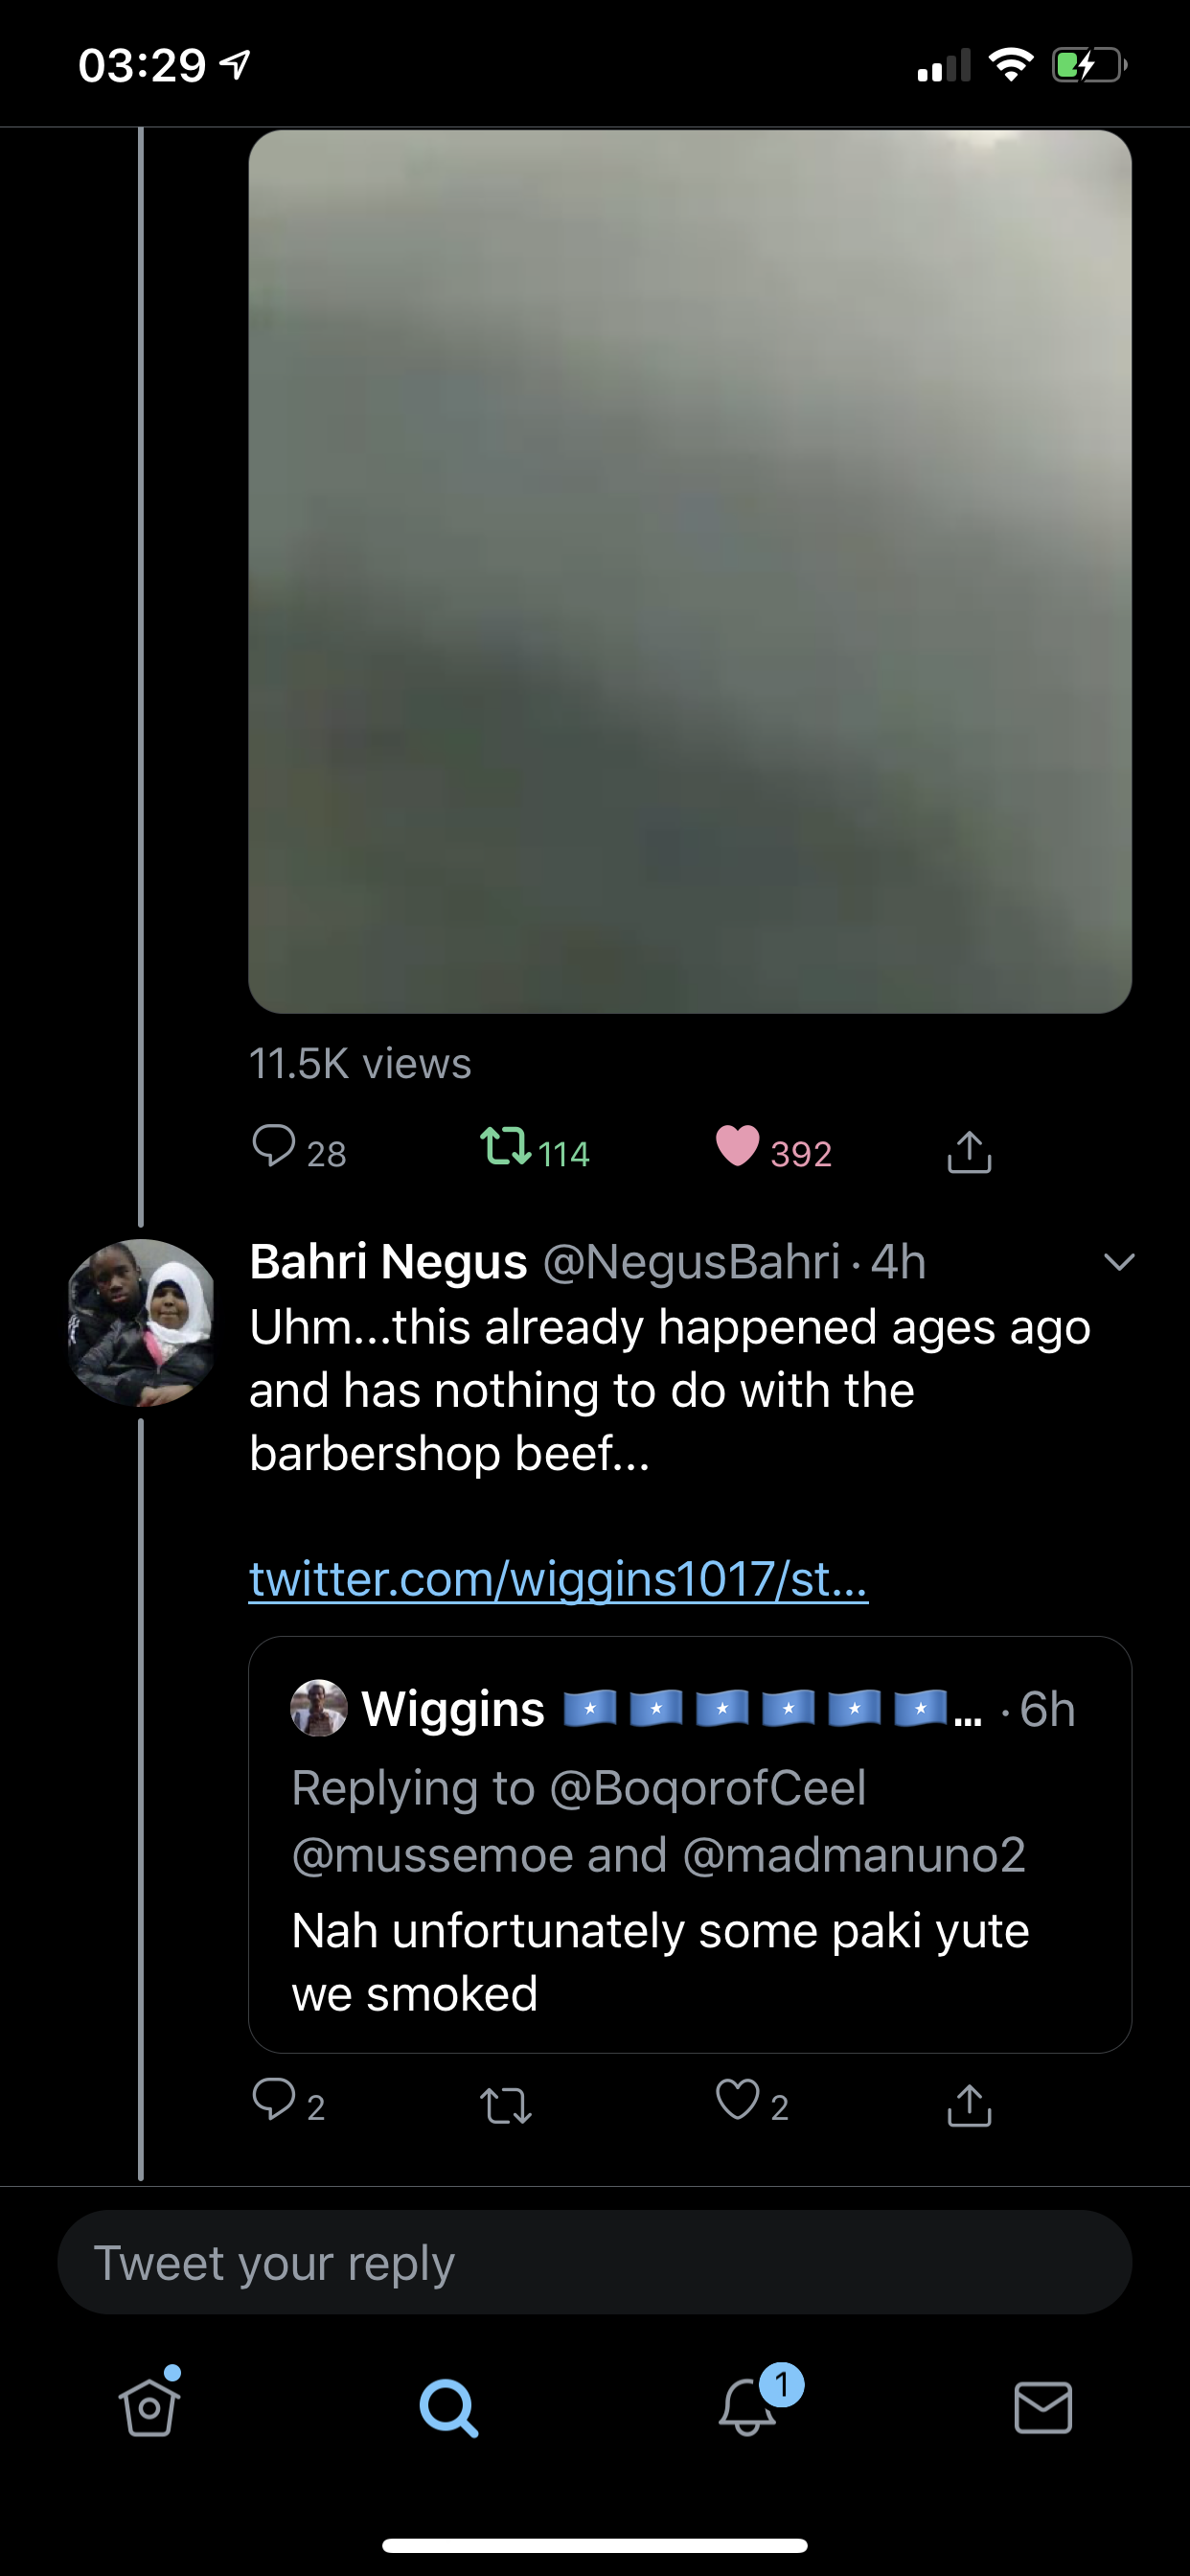Share Bahri Negus's tweet
This screenshot has height=2576, width=1190.
click(969, 2104)
